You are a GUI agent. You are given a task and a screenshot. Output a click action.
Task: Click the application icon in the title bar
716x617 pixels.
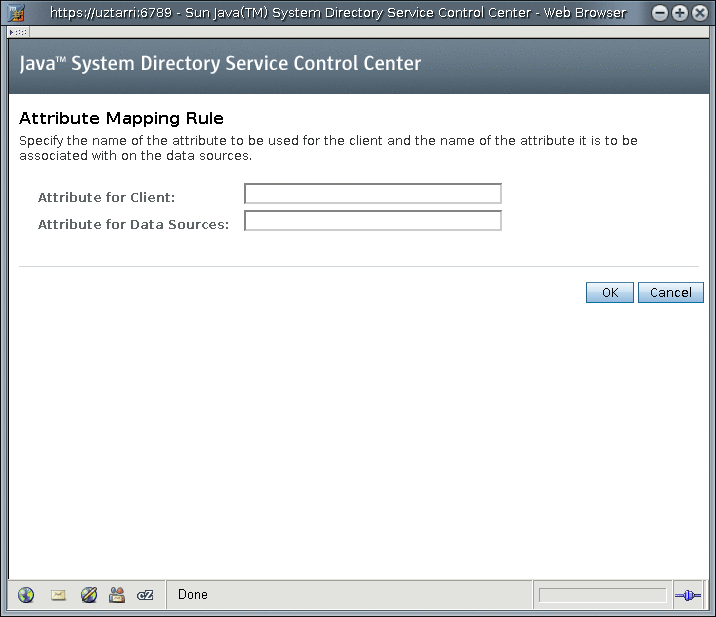click(16, 13)
